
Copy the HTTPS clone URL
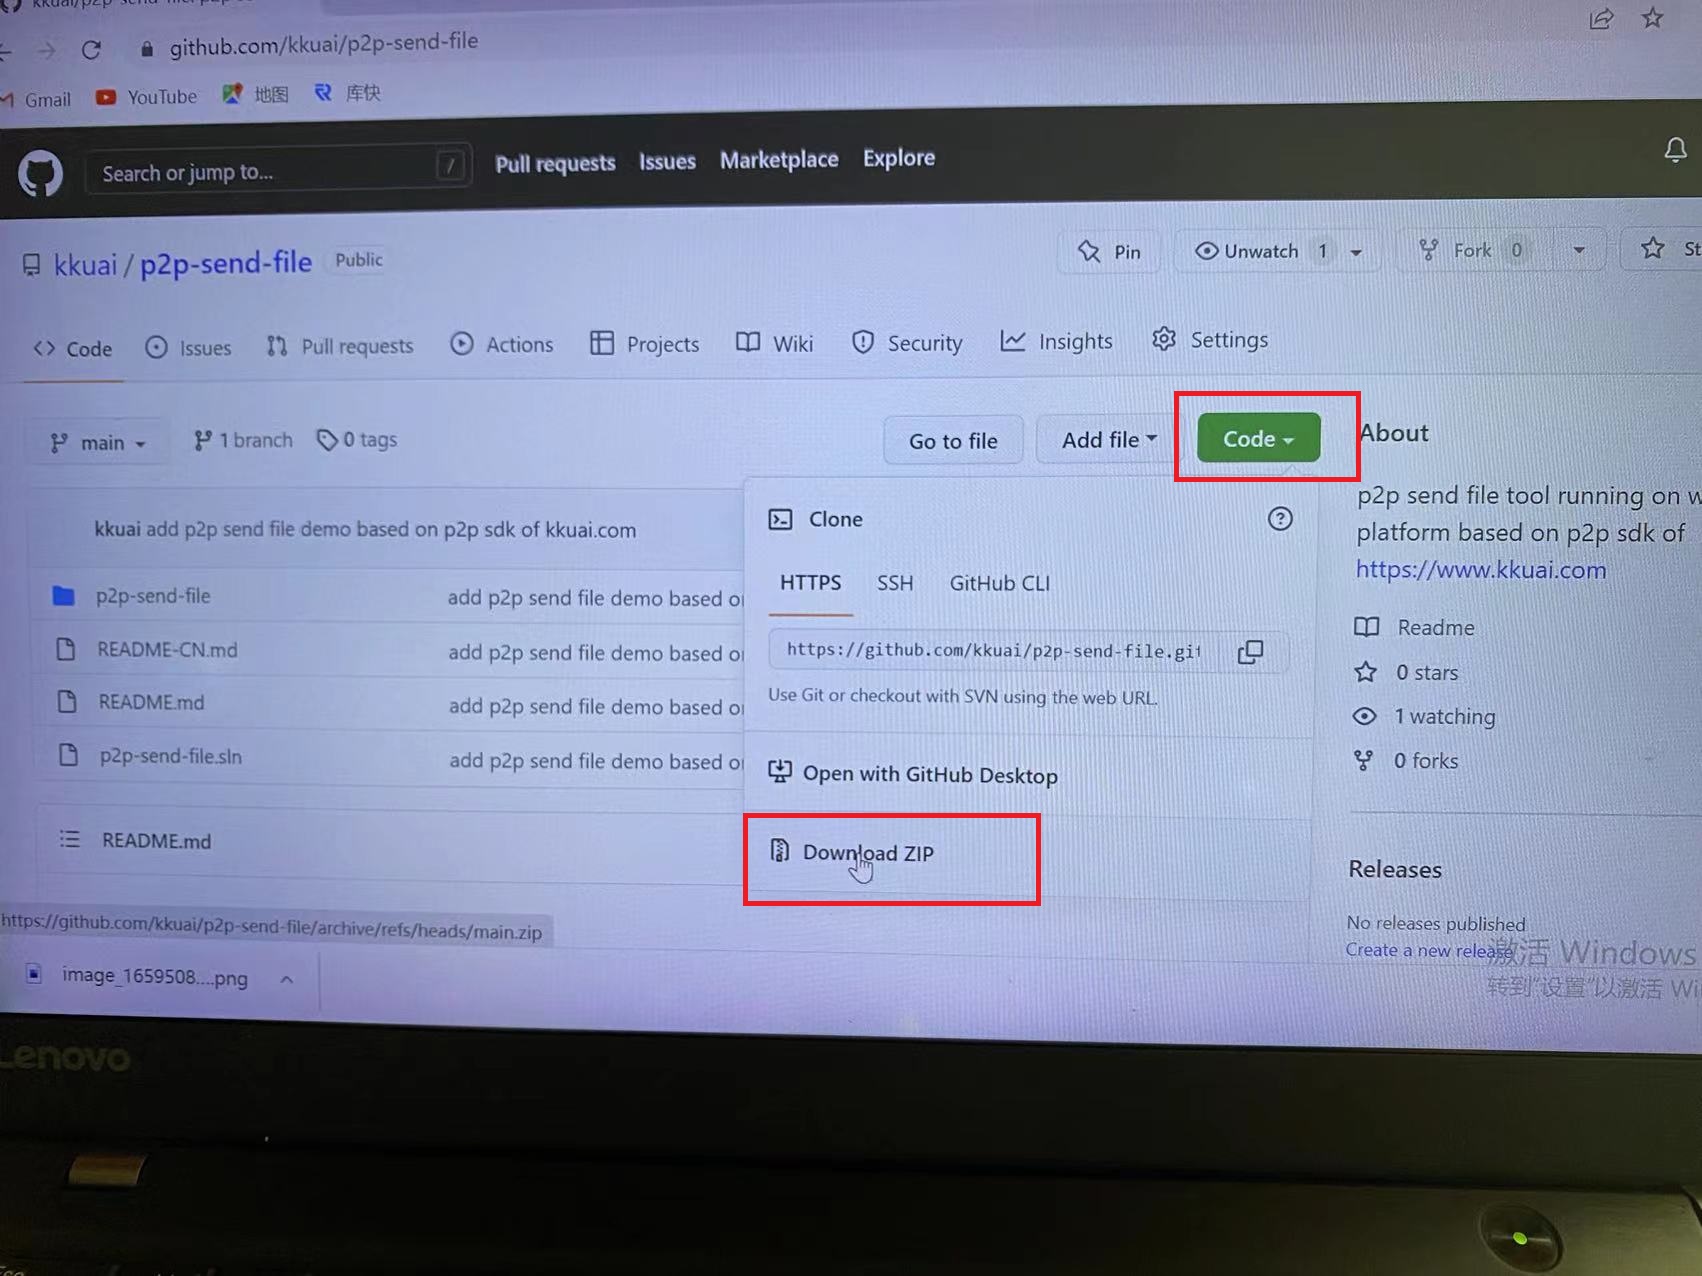tap(1250, 652)
